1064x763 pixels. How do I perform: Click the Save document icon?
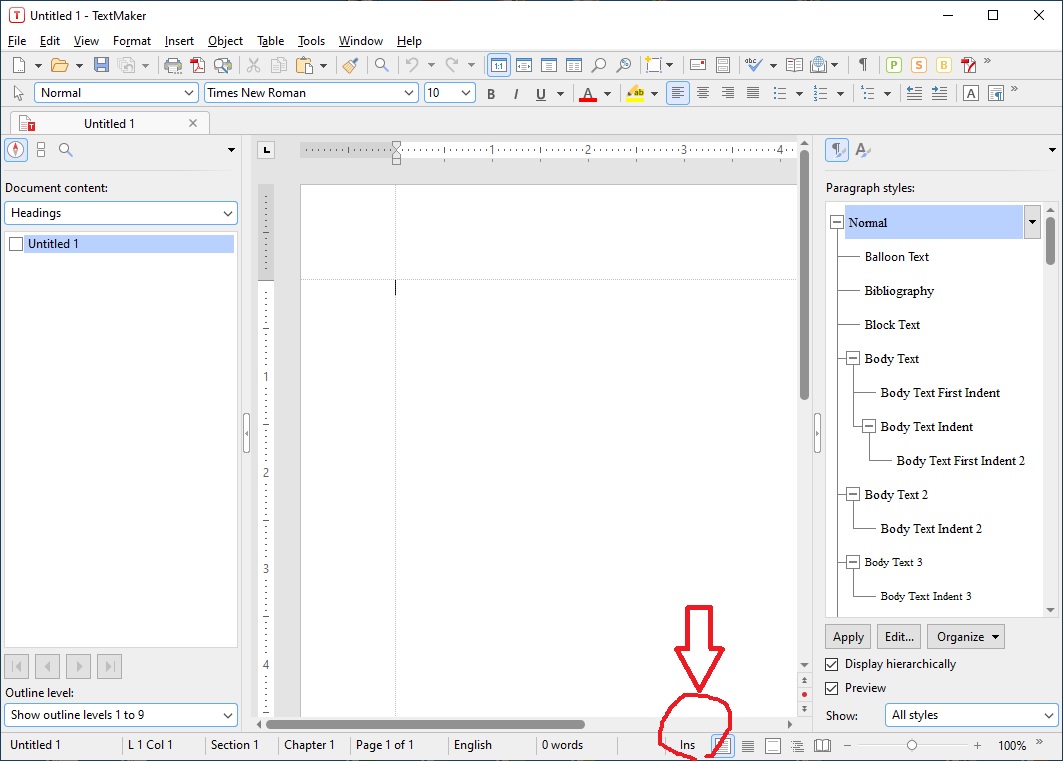click(101, 65)
